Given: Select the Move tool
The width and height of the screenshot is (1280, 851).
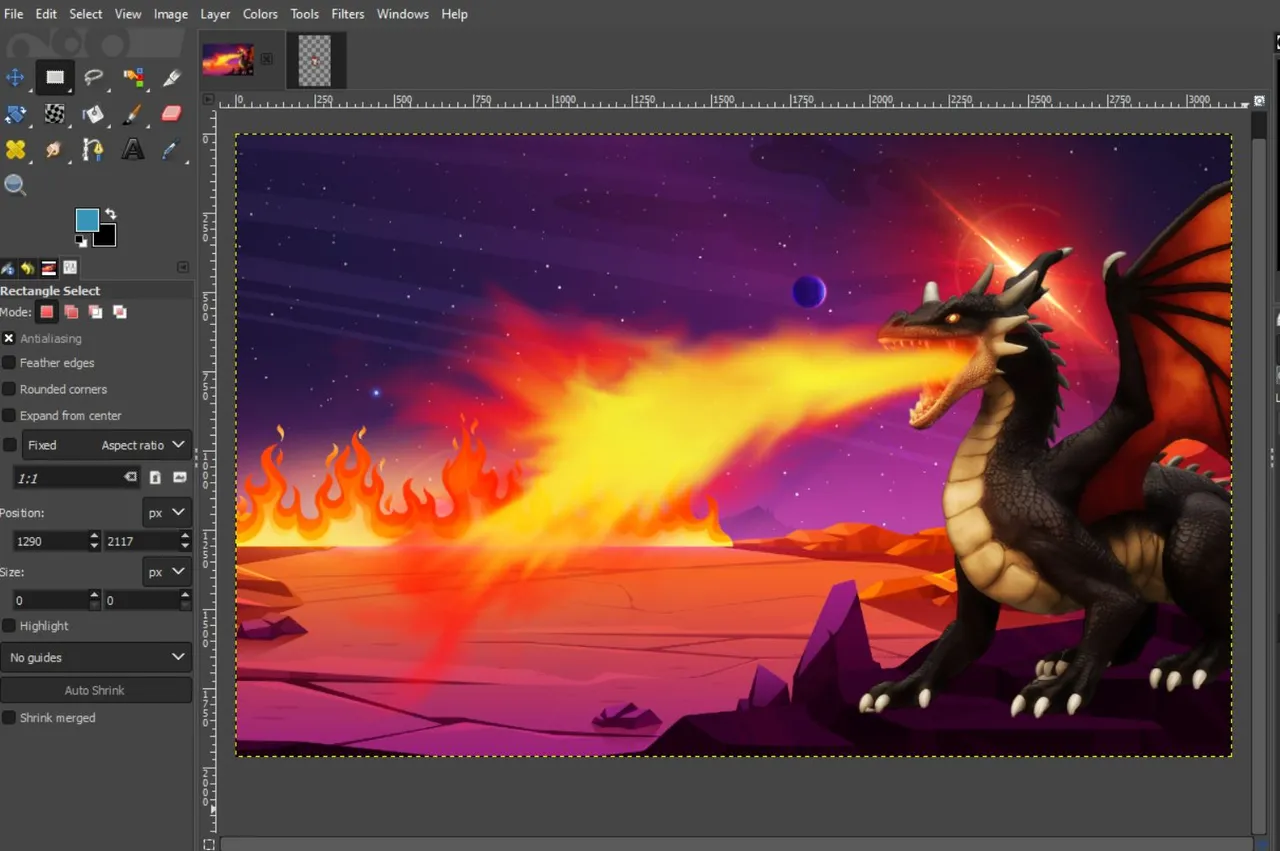Looking at the screenshot, I should click(x=15, y=77).
